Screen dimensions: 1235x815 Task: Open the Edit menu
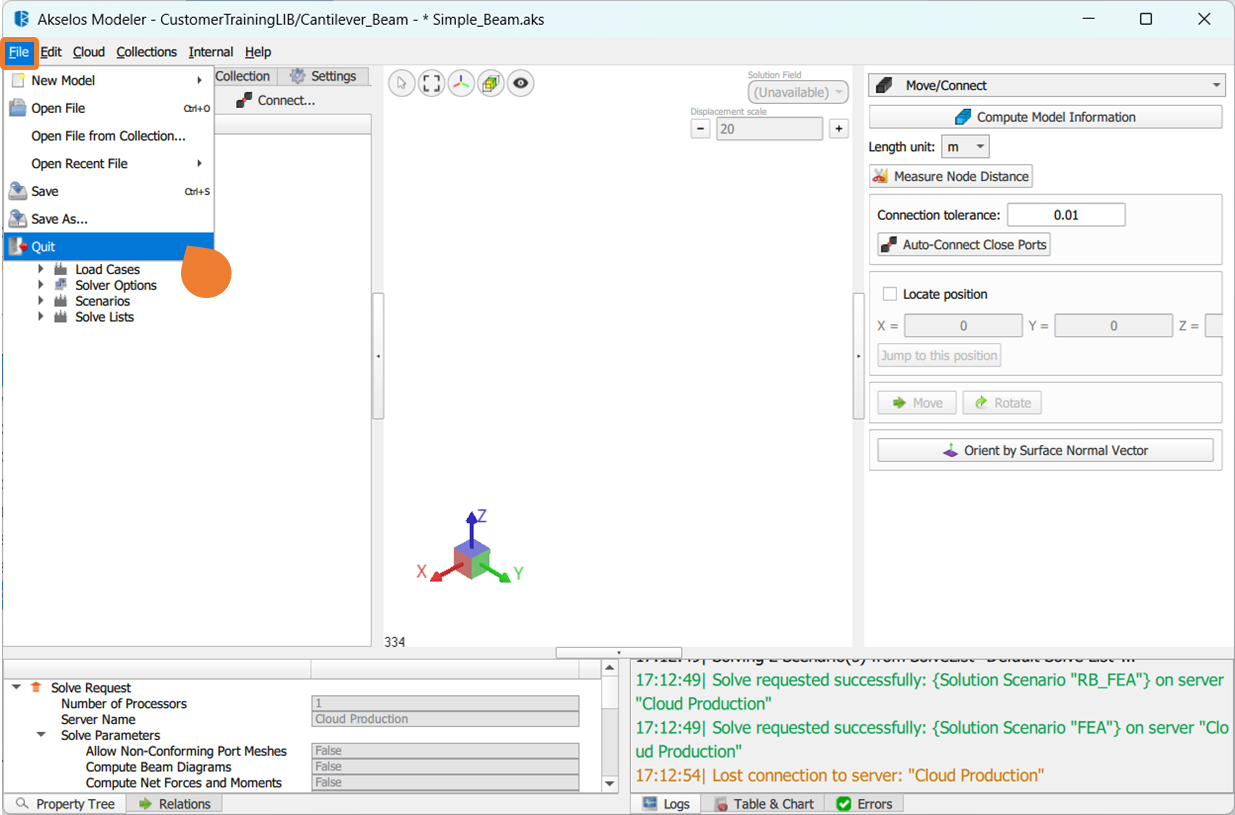click(51, 52)
